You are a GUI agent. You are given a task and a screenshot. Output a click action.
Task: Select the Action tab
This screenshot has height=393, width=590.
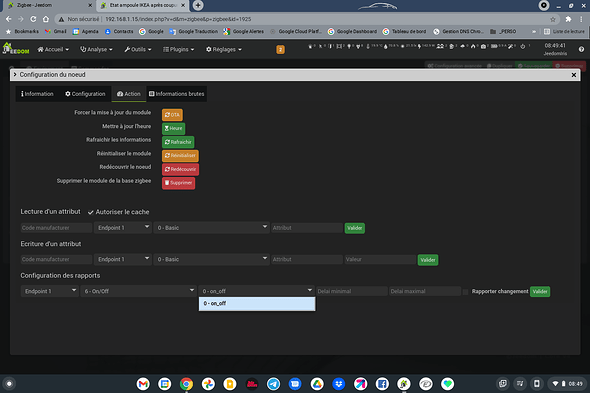click(x=129, y=94)
